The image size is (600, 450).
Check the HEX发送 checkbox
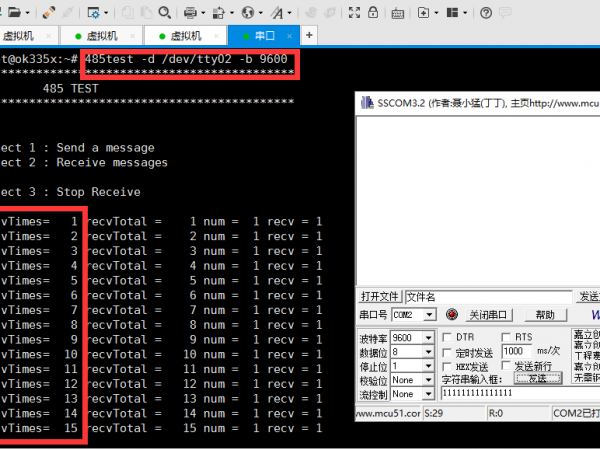pos(446,366)
